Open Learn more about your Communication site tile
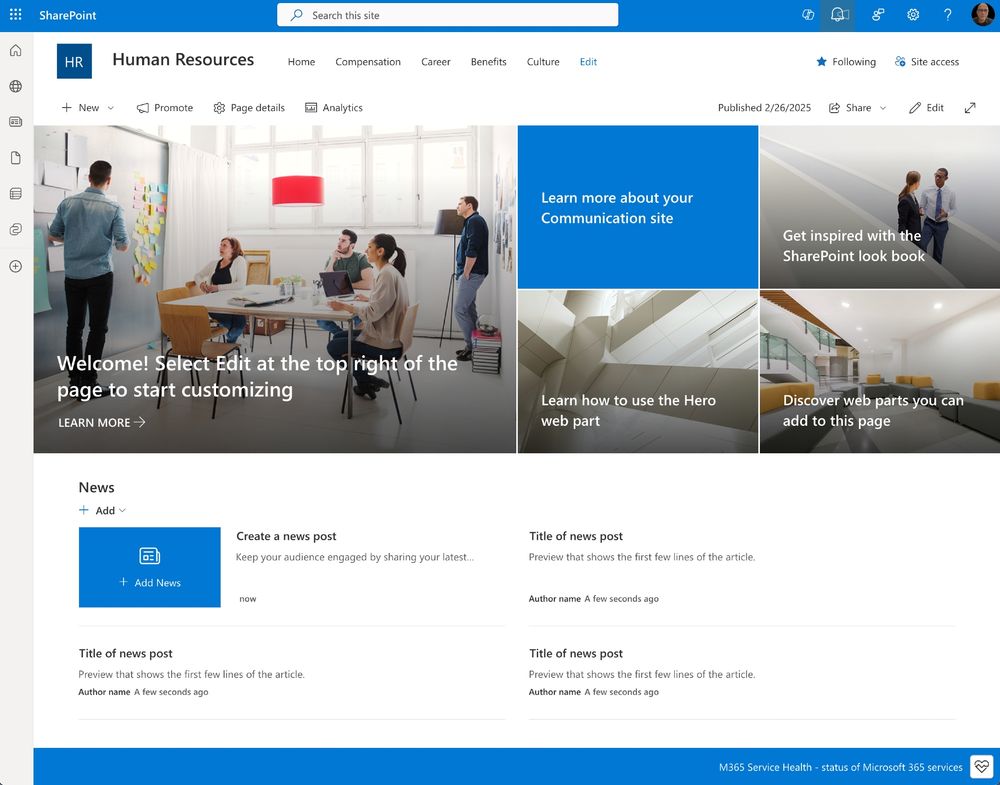 click(x=638, y=207)
